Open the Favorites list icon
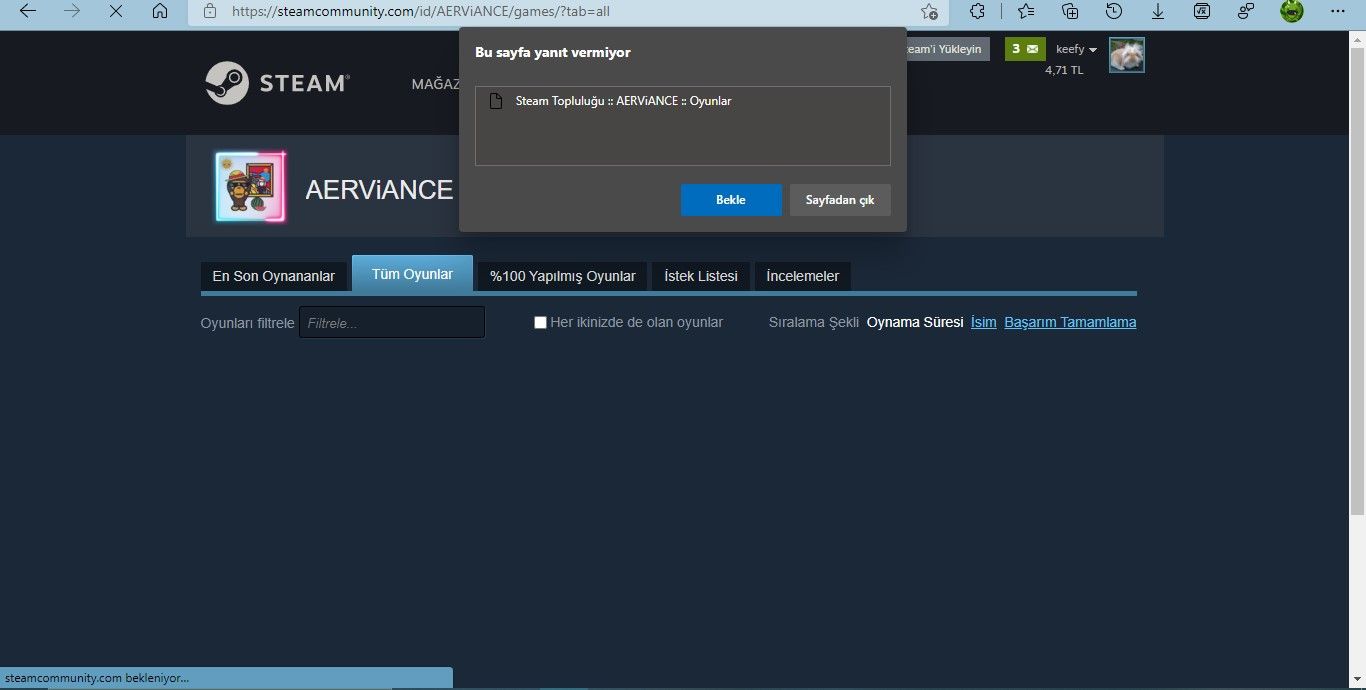1366x690 pixels. click(x=1026, y=12)
